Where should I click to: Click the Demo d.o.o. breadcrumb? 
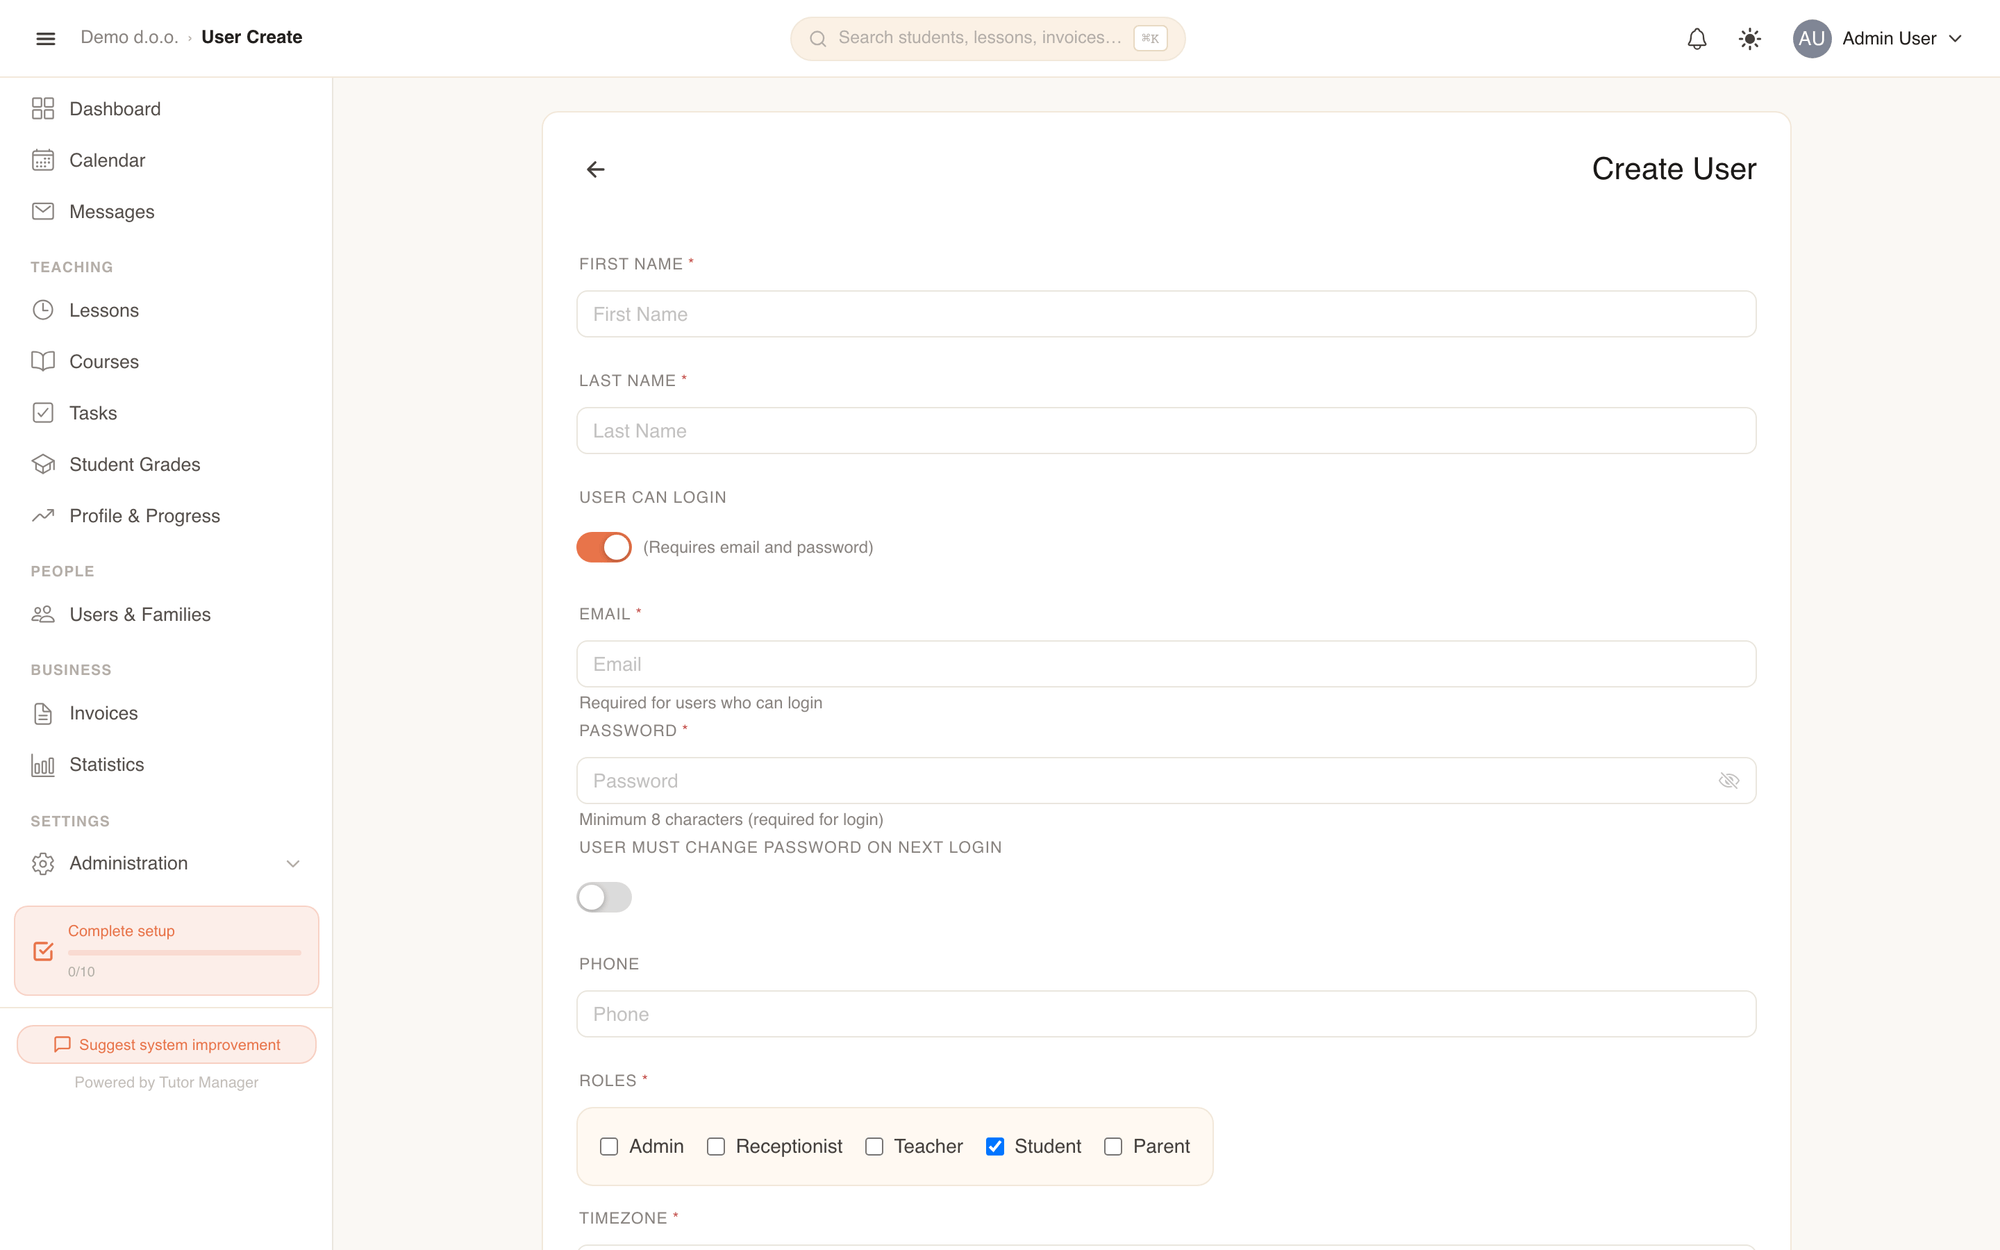tap(129, 37)
